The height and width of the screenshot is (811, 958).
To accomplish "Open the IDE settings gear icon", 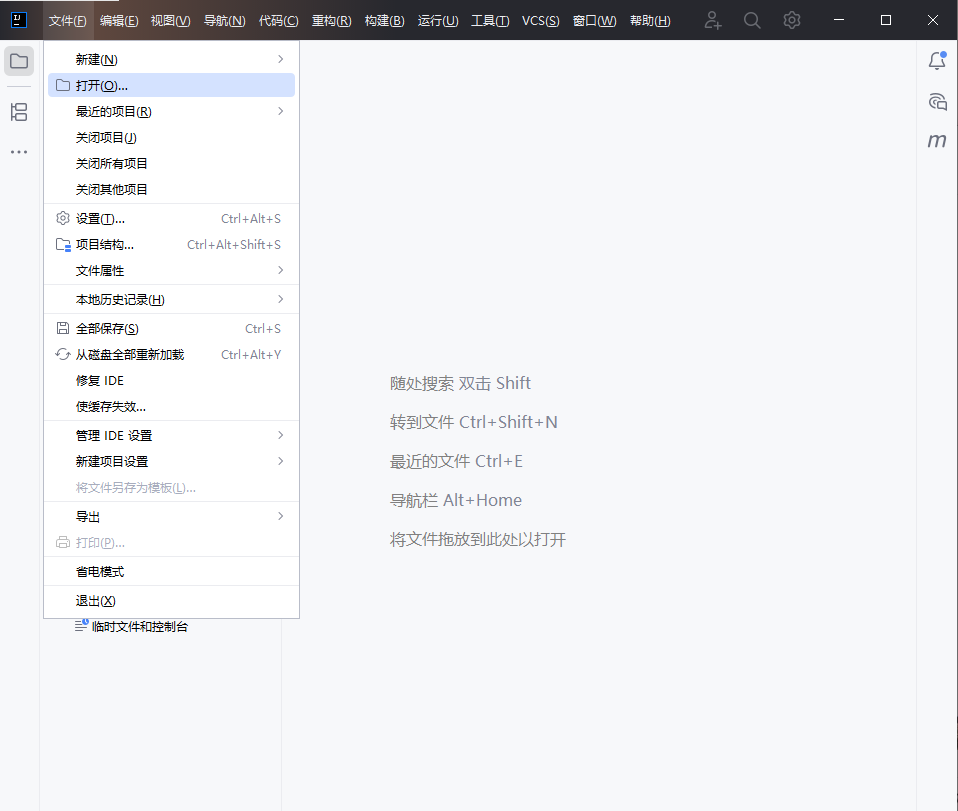I will pos(792,20).
